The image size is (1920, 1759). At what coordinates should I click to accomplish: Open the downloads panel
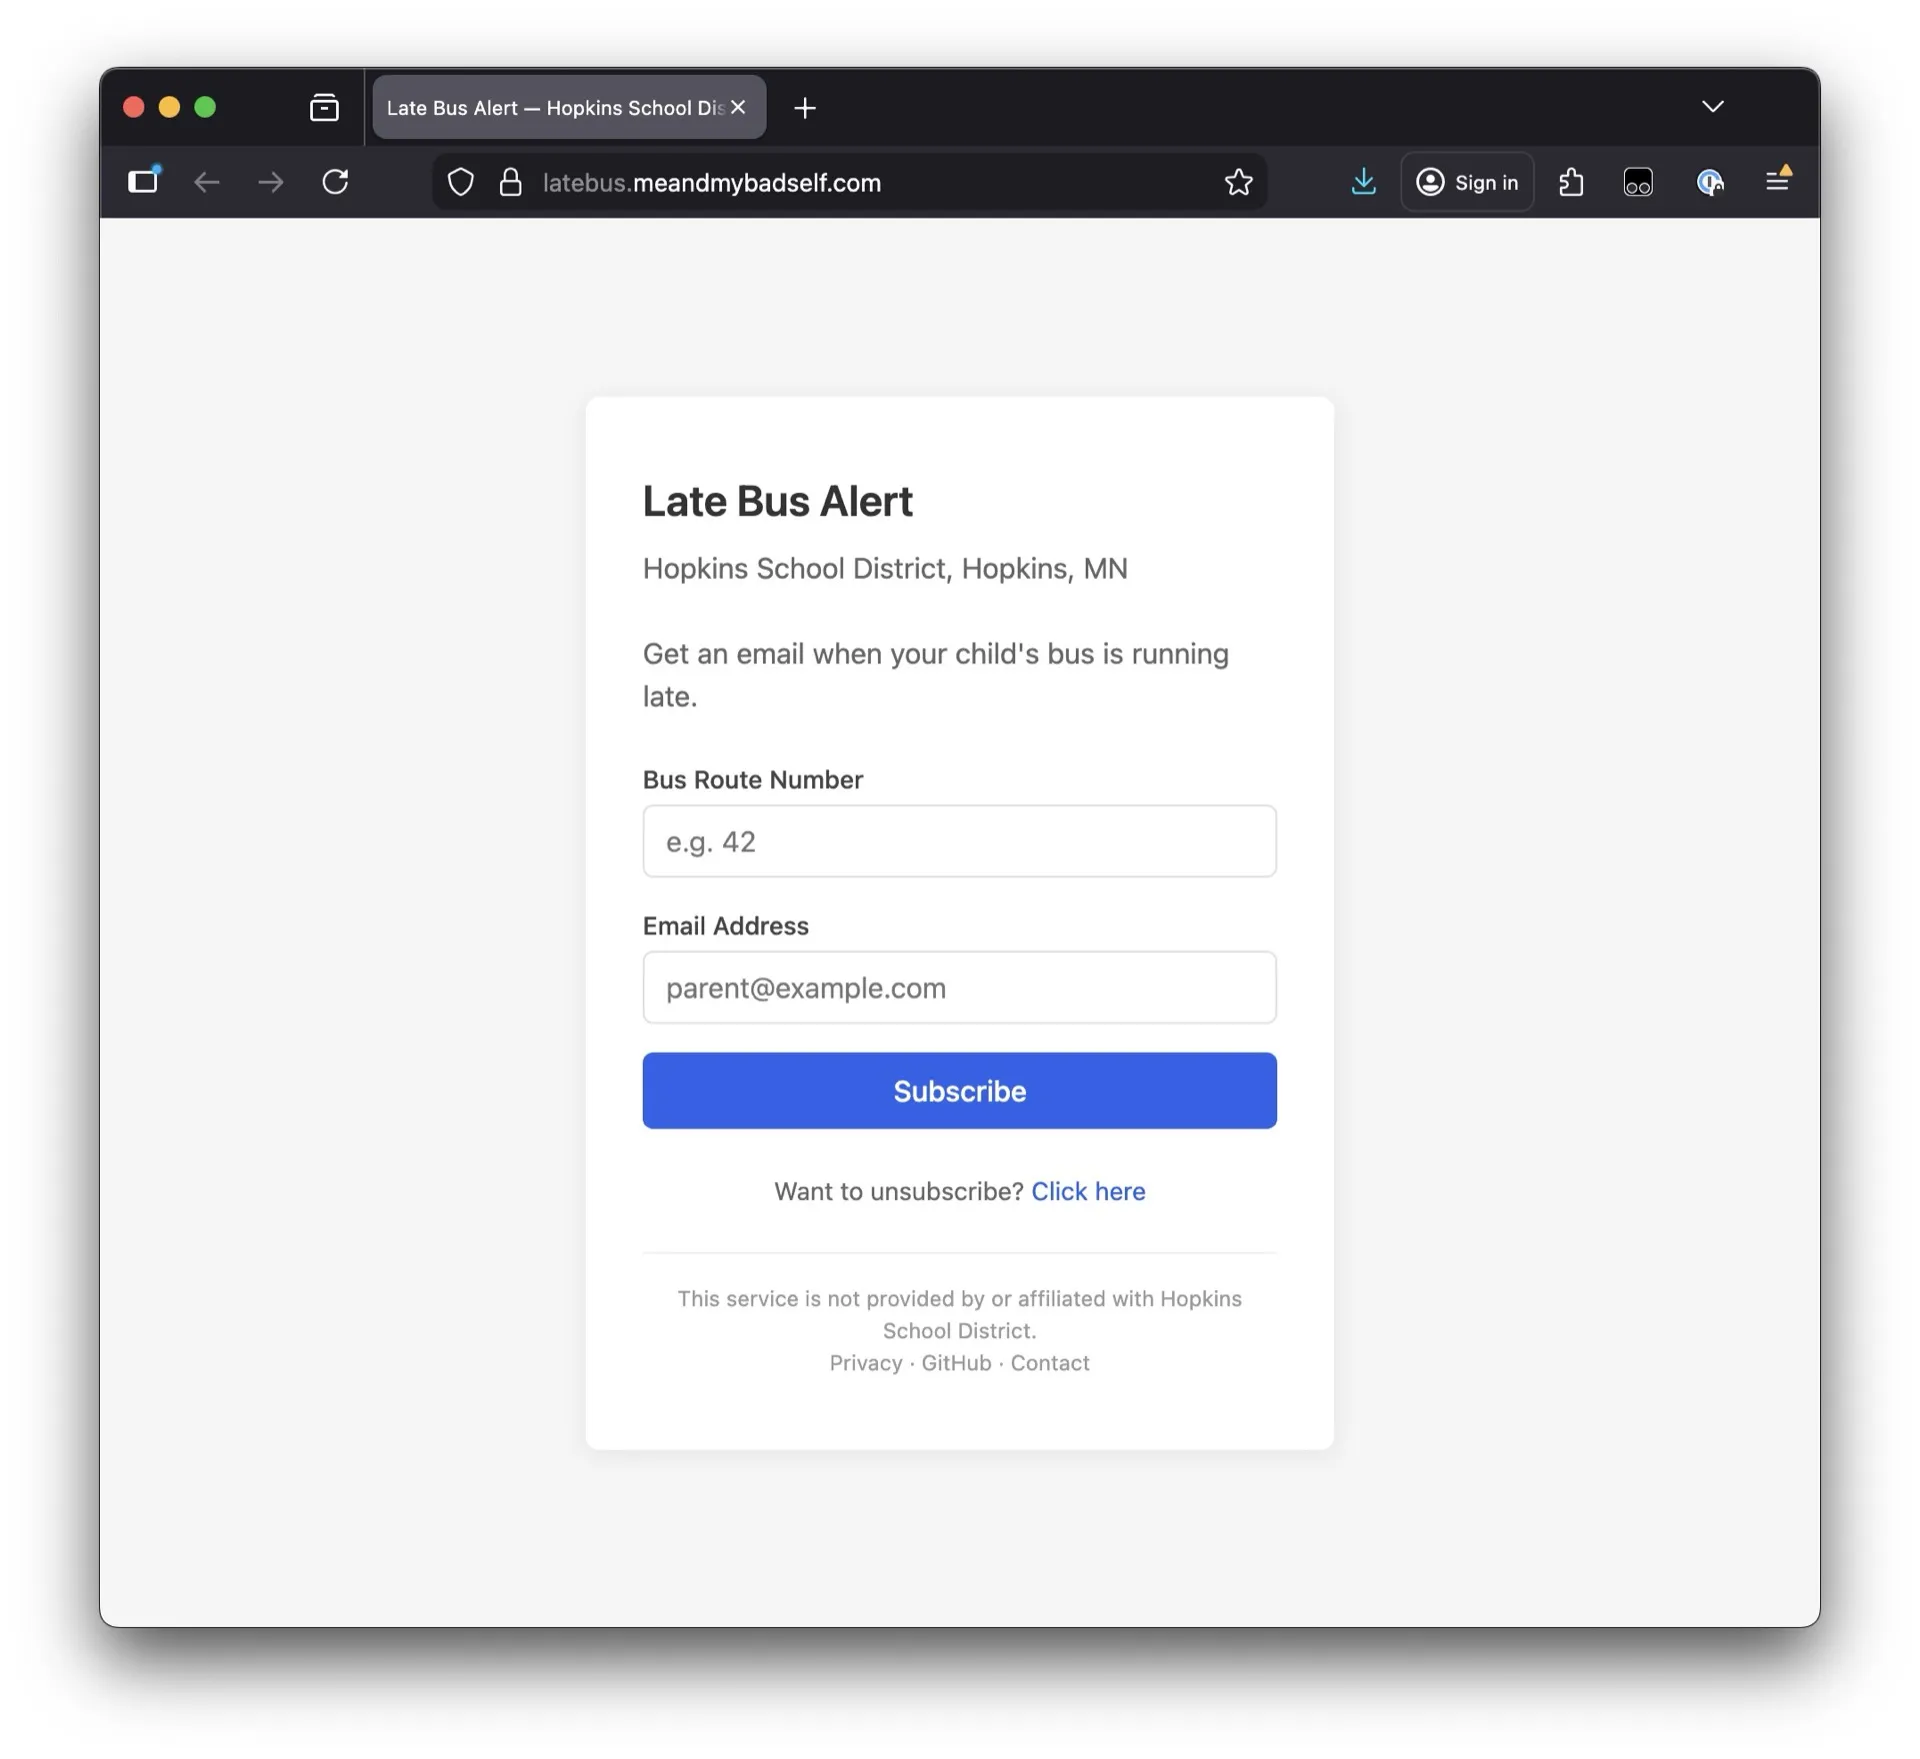coord(1363,182)
